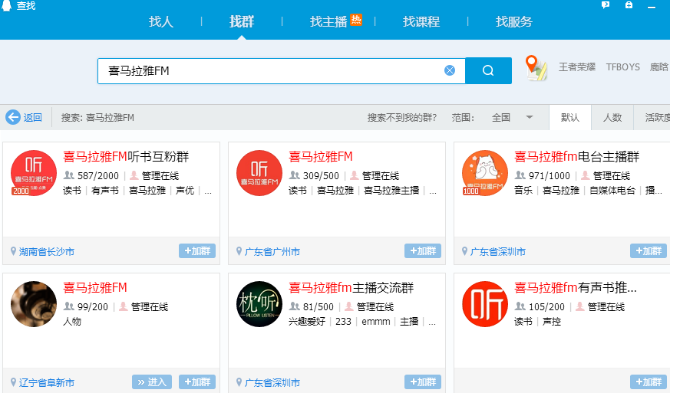This screenshot has width=682, height=395.
Task: Click the location pin icon beside 广东省深圳市 in 电台主播群
Action: 465,251
